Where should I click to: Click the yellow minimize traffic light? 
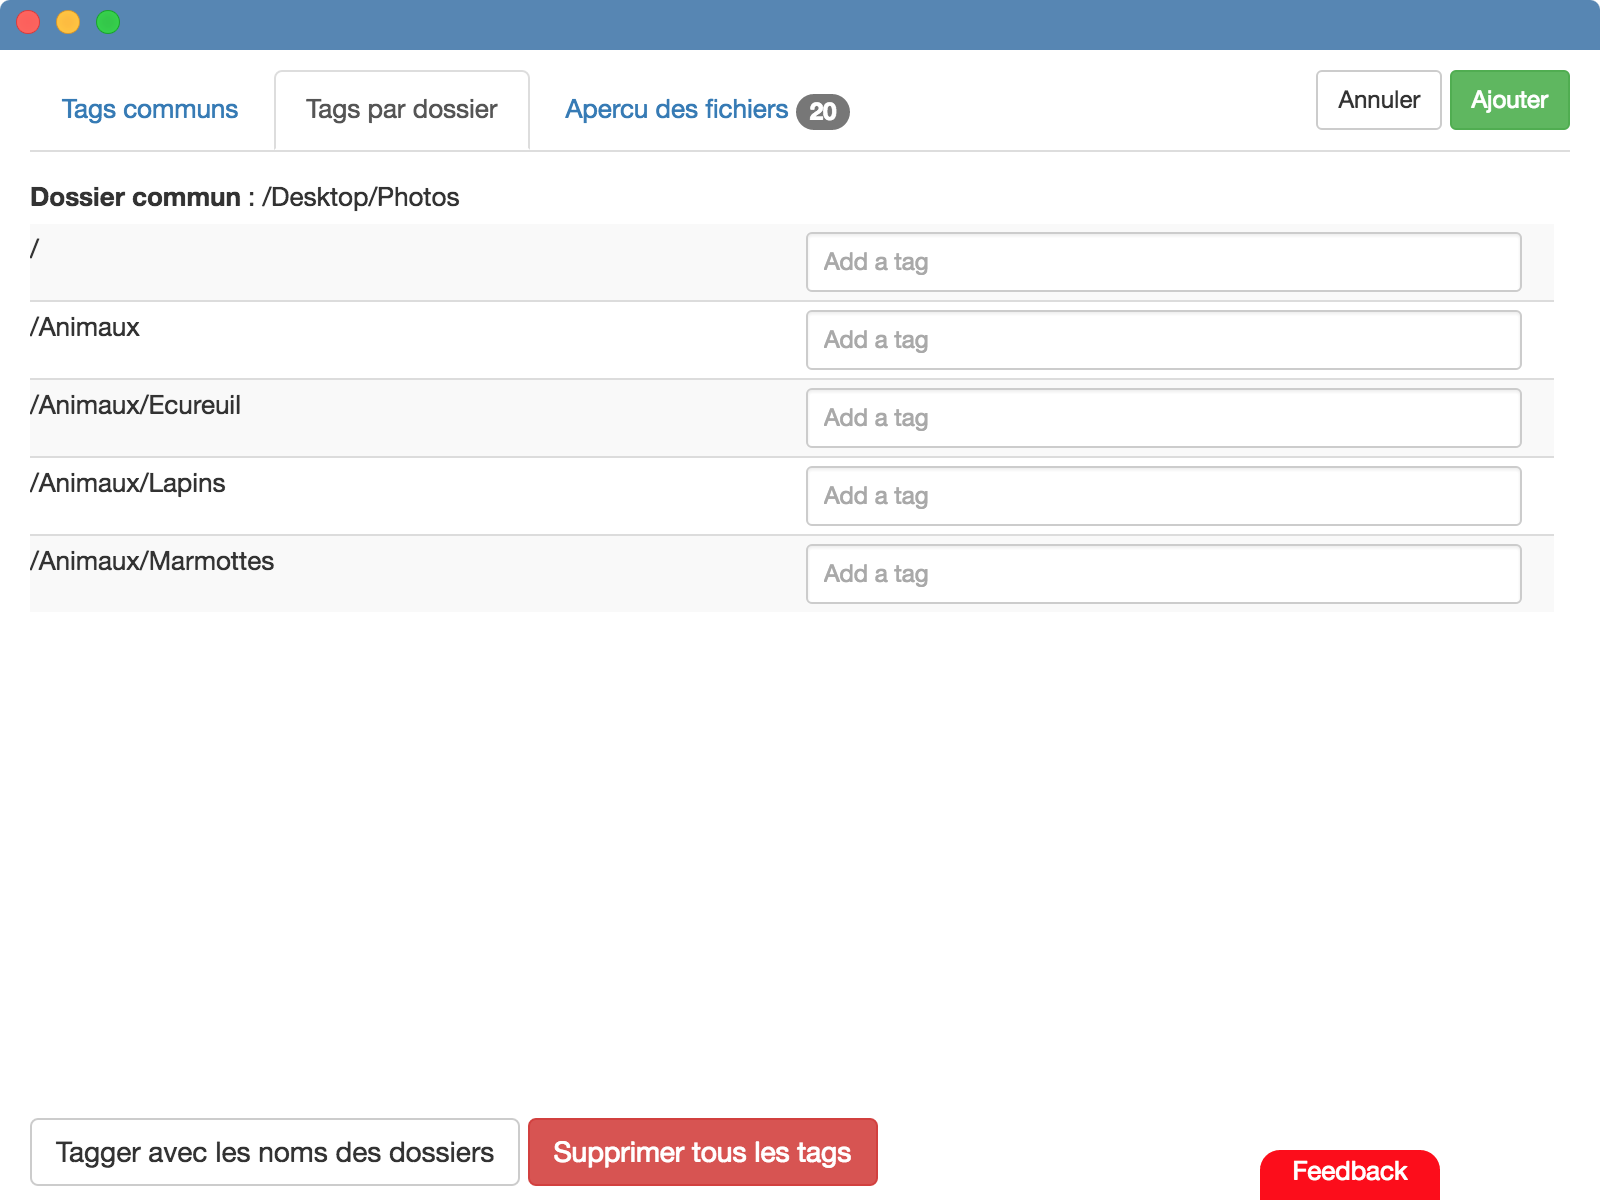tap(67, 21)
